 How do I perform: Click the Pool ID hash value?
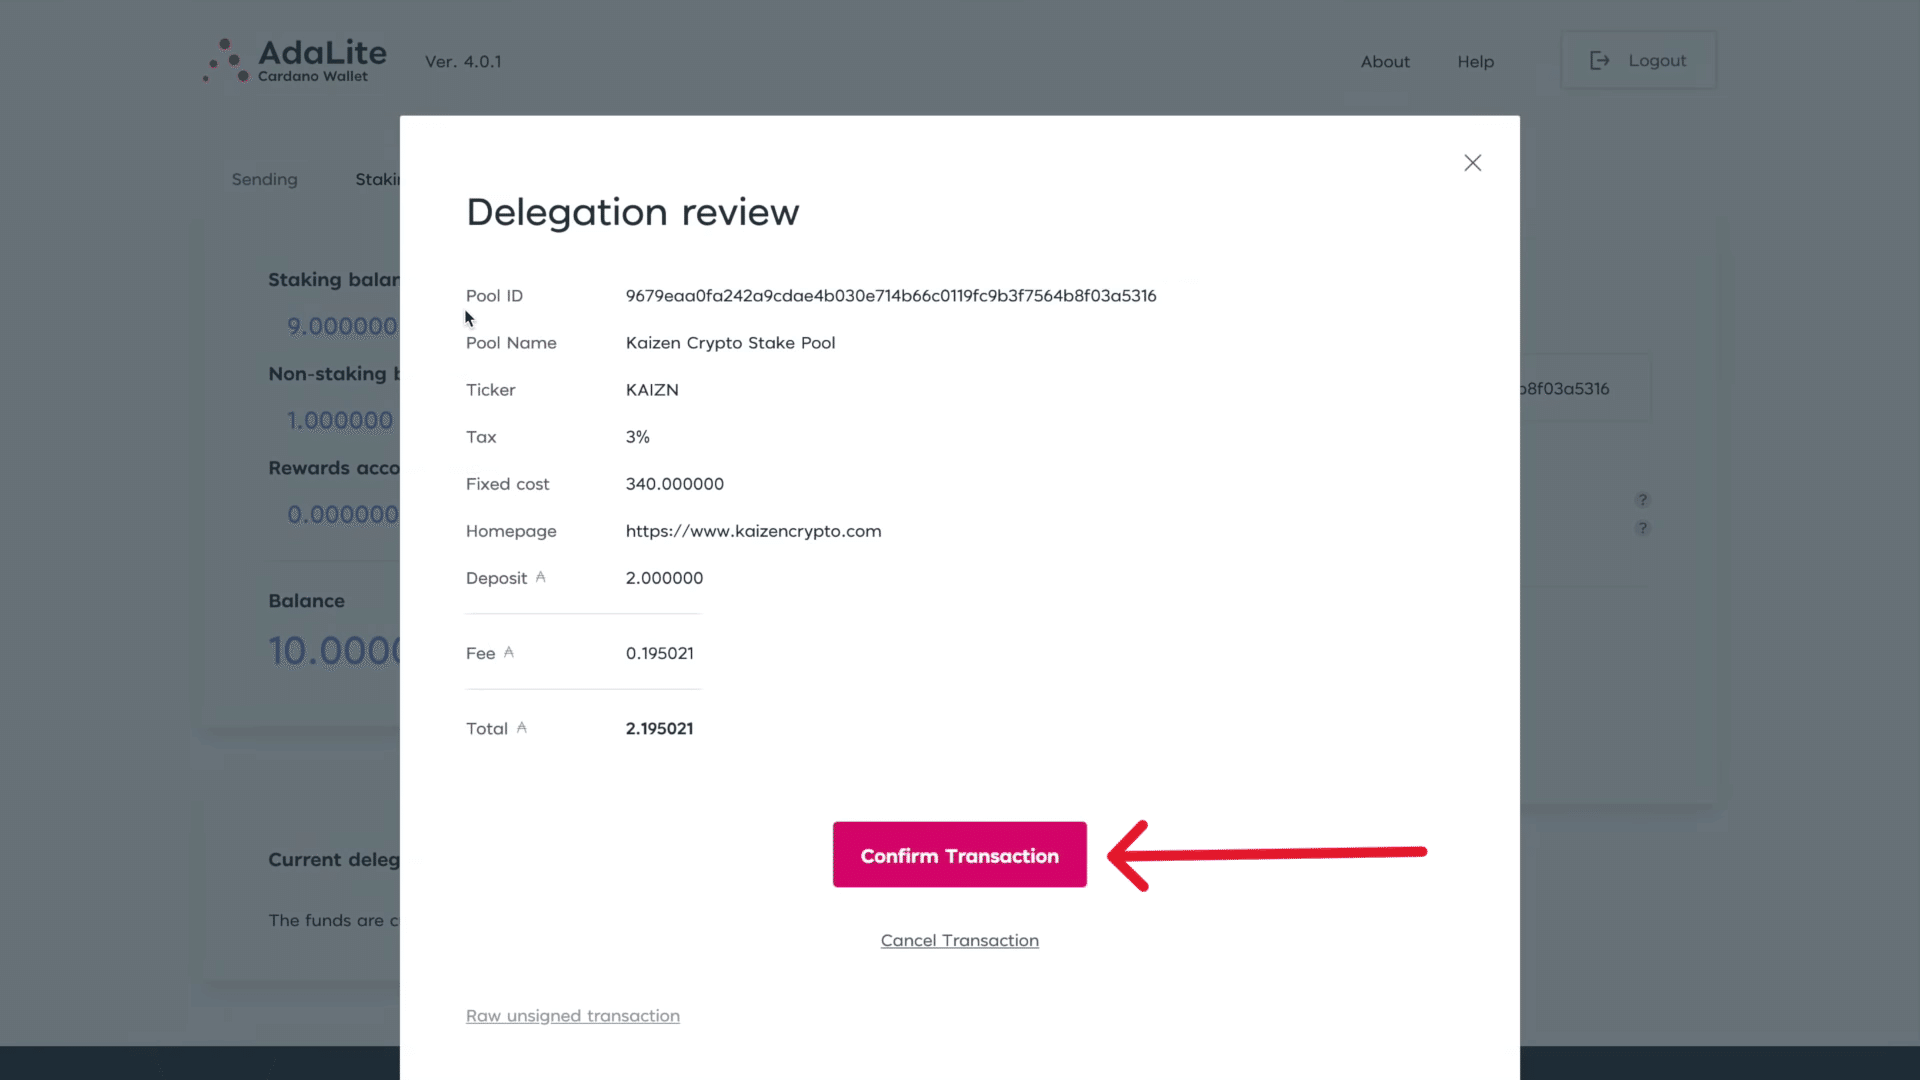click(890, 296)
